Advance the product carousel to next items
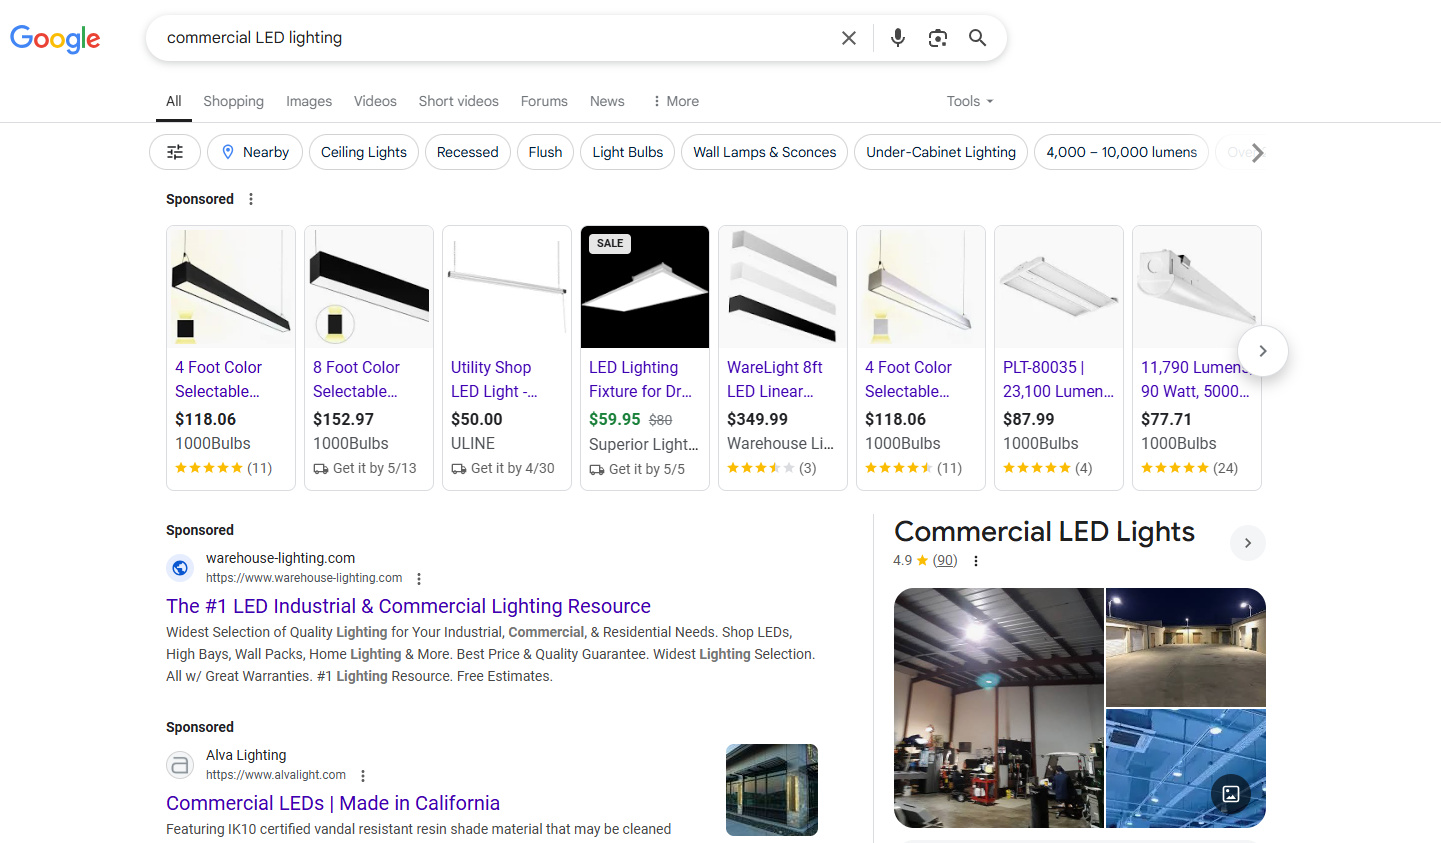The image size is (1441, 843). pos(1262,351)
